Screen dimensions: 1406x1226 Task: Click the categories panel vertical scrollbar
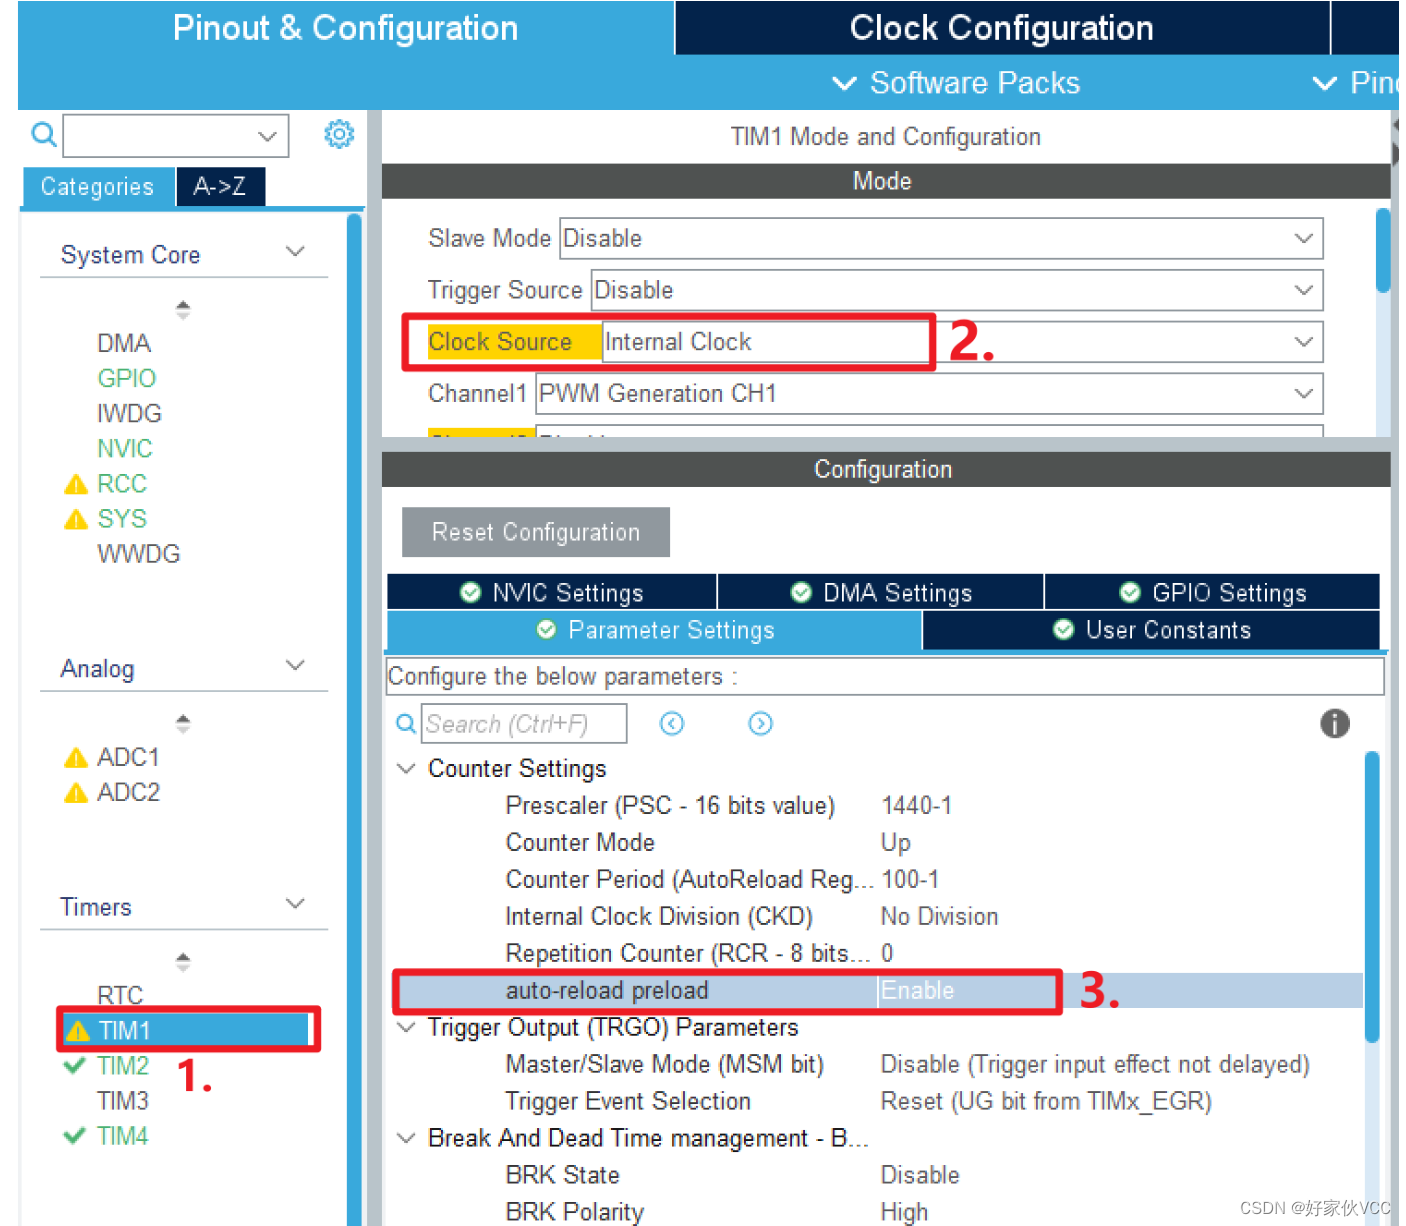pos(354,718)
